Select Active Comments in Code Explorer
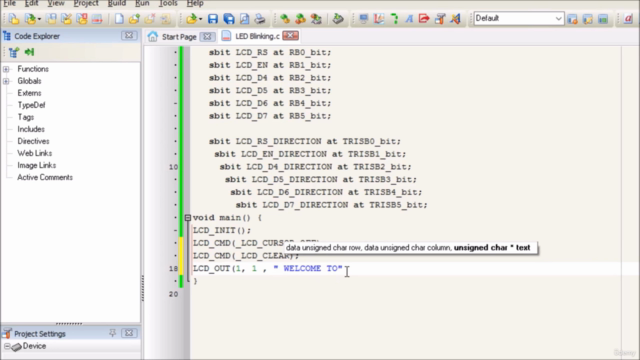This screenshot has width=640, height=360. tap(45, 178)
